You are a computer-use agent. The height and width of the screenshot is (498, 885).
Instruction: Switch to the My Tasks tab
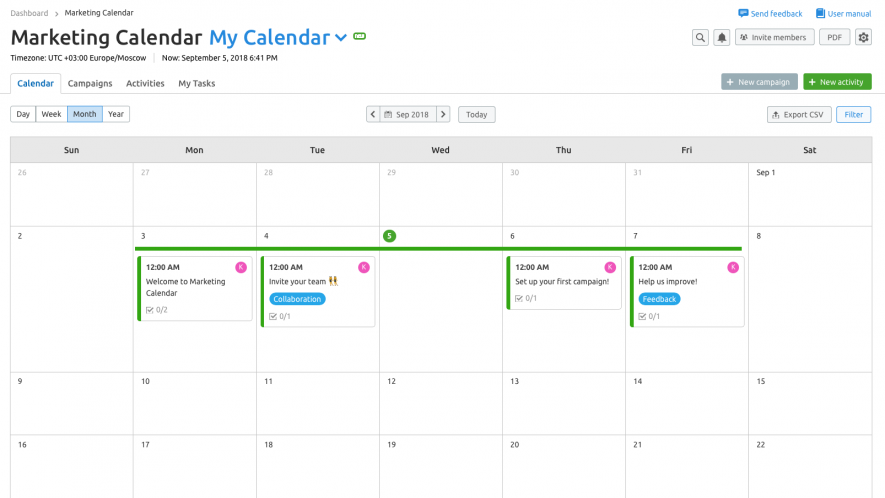pyautogui.click(x=196, y=83)
